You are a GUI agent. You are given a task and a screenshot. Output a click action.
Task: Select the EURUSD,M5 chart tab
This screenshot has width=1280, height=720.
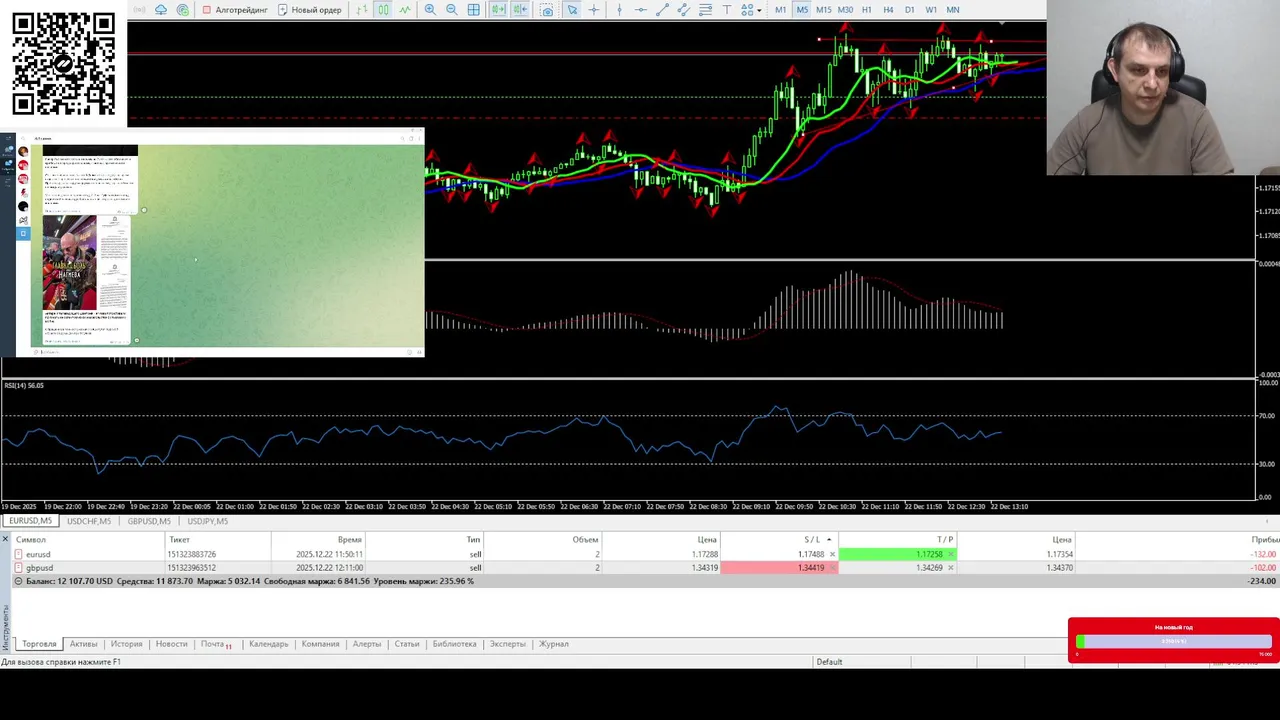coord(30,521)
